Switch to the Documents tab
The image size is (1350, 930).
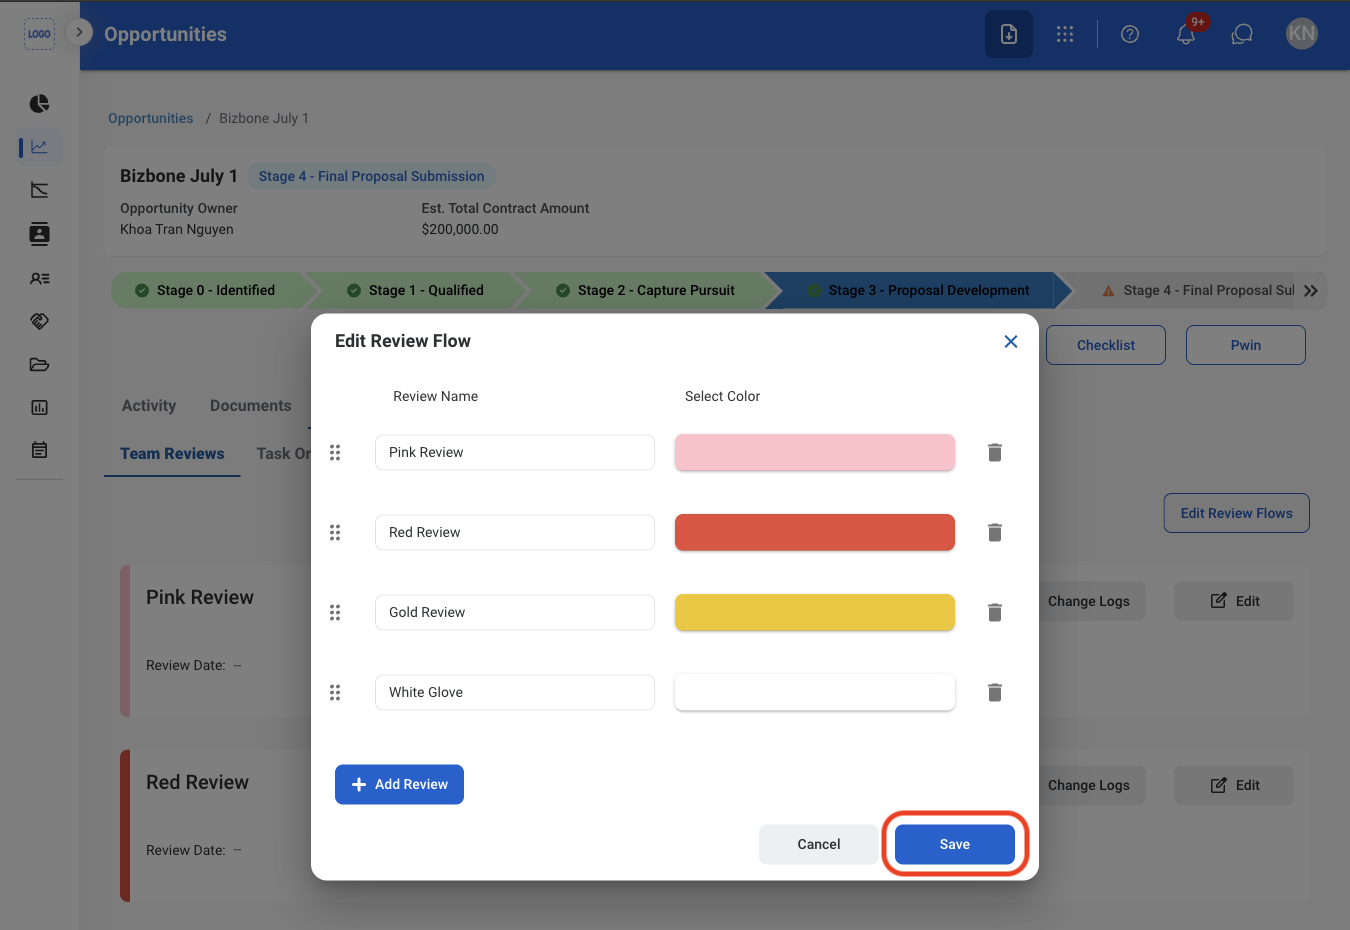pos(251,406)
